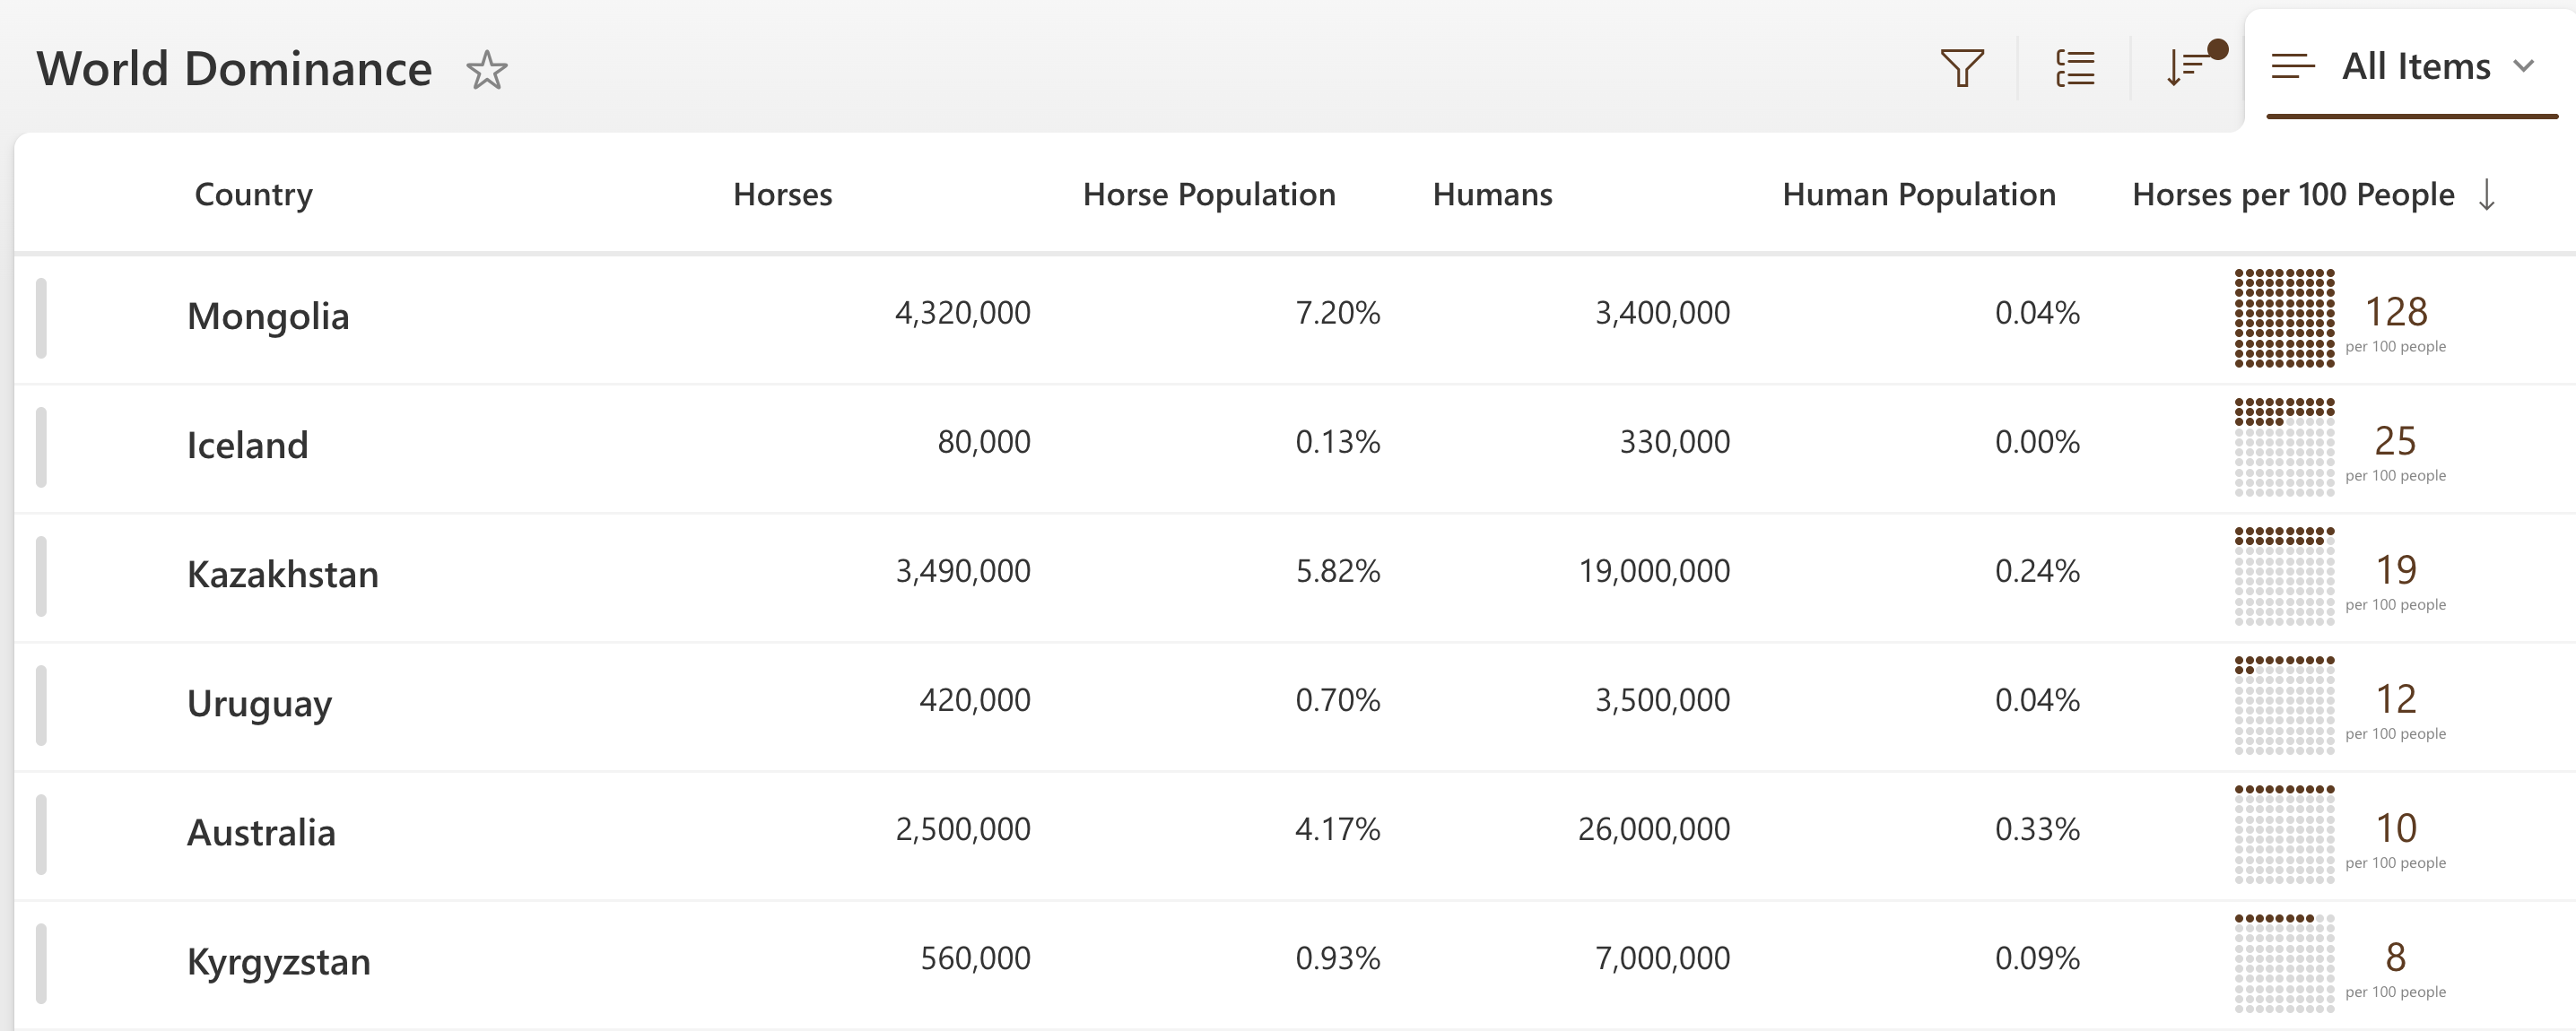Open the Kazakhstan item

(282, 574)
